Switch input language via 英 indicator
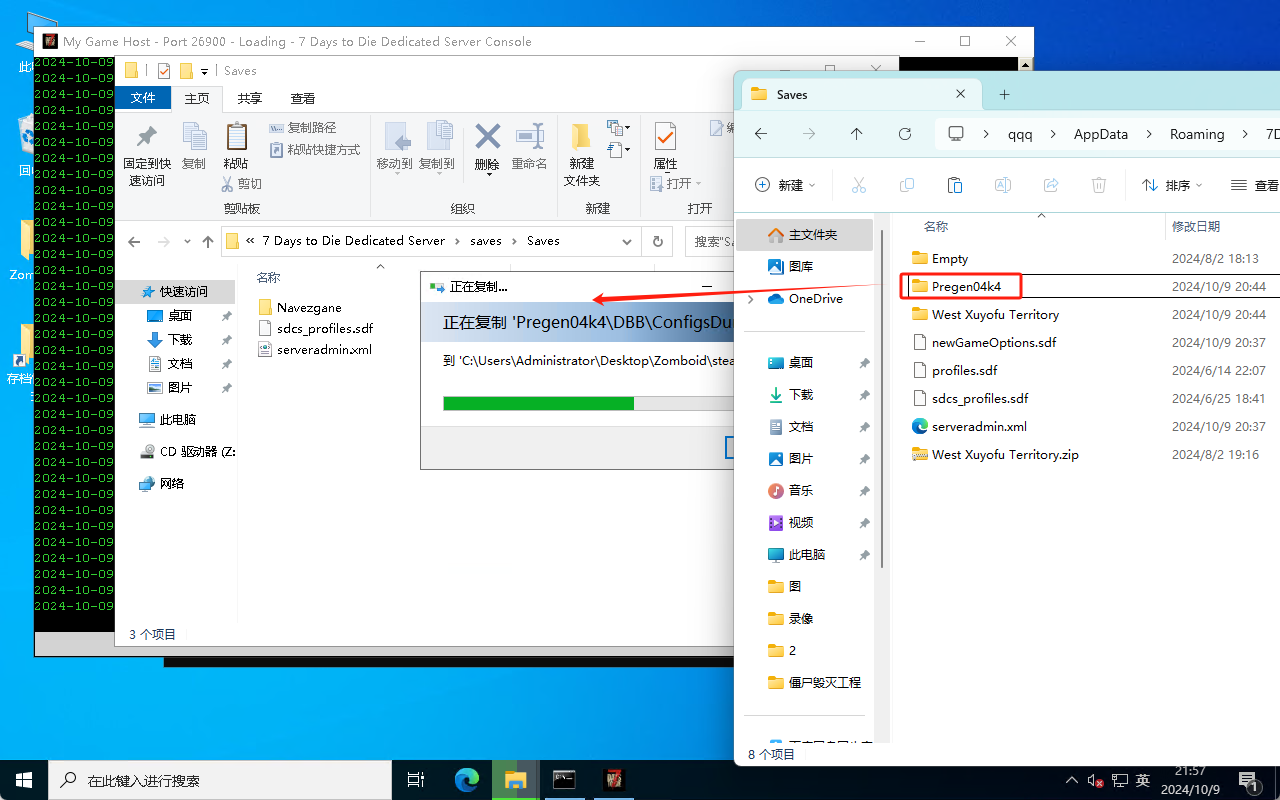Viewport: 1280px width, 800px height. [1143, 781]
